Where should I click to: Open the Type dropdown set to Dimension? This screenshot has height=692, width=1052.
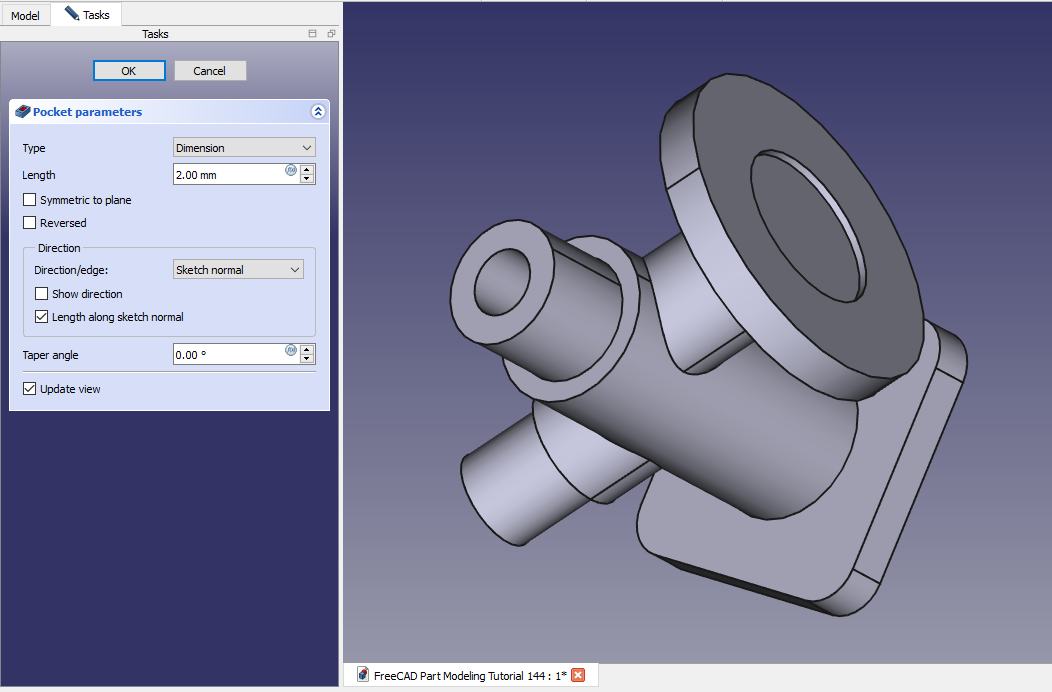tap(244, 148)
